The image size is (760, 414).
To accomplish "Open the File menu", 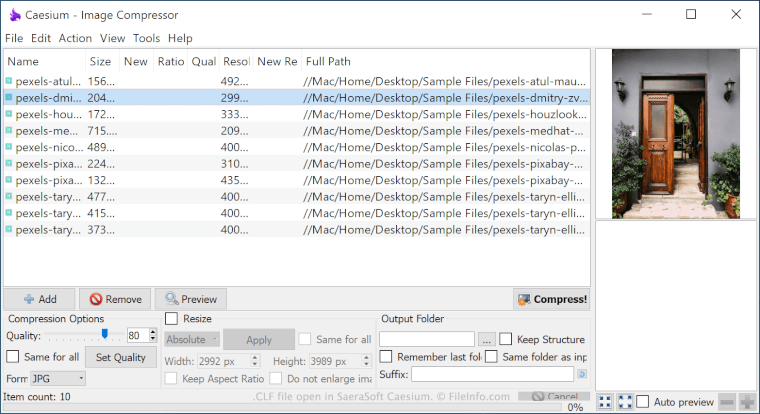I will [x=14, y=38].
